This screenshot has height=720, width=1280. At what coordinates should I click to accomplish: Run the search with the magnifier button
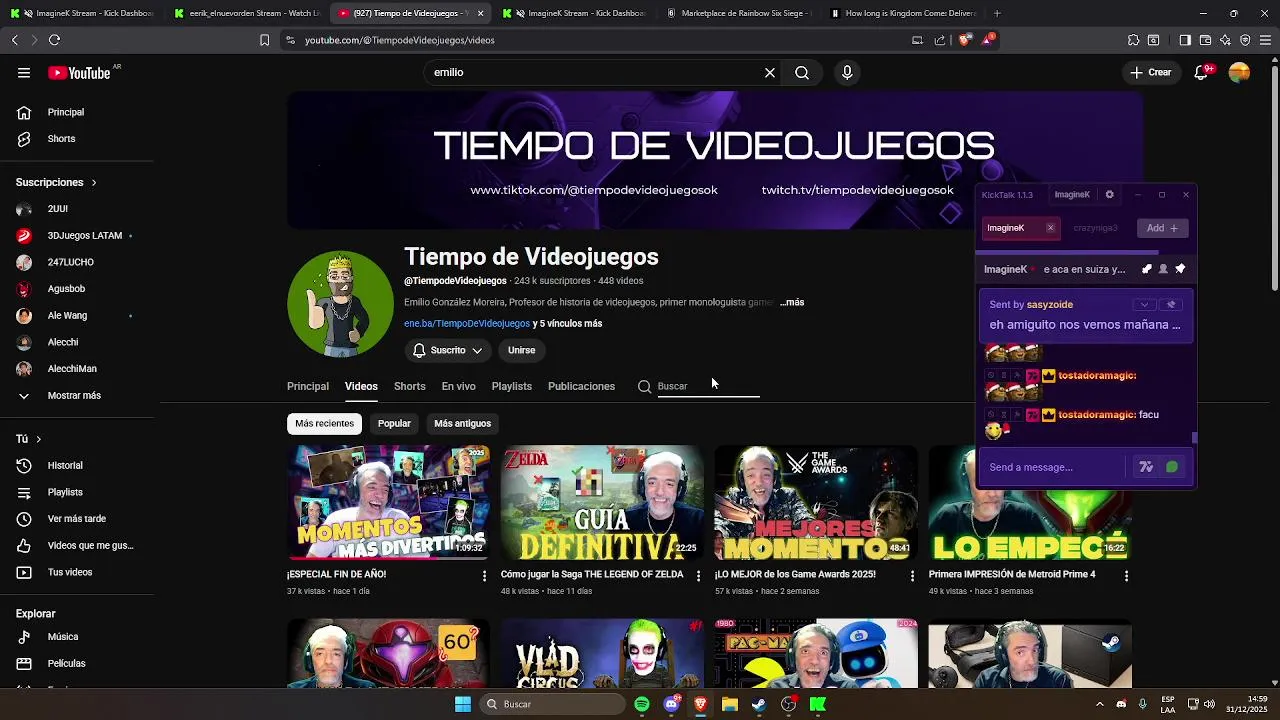pos(802,73)
